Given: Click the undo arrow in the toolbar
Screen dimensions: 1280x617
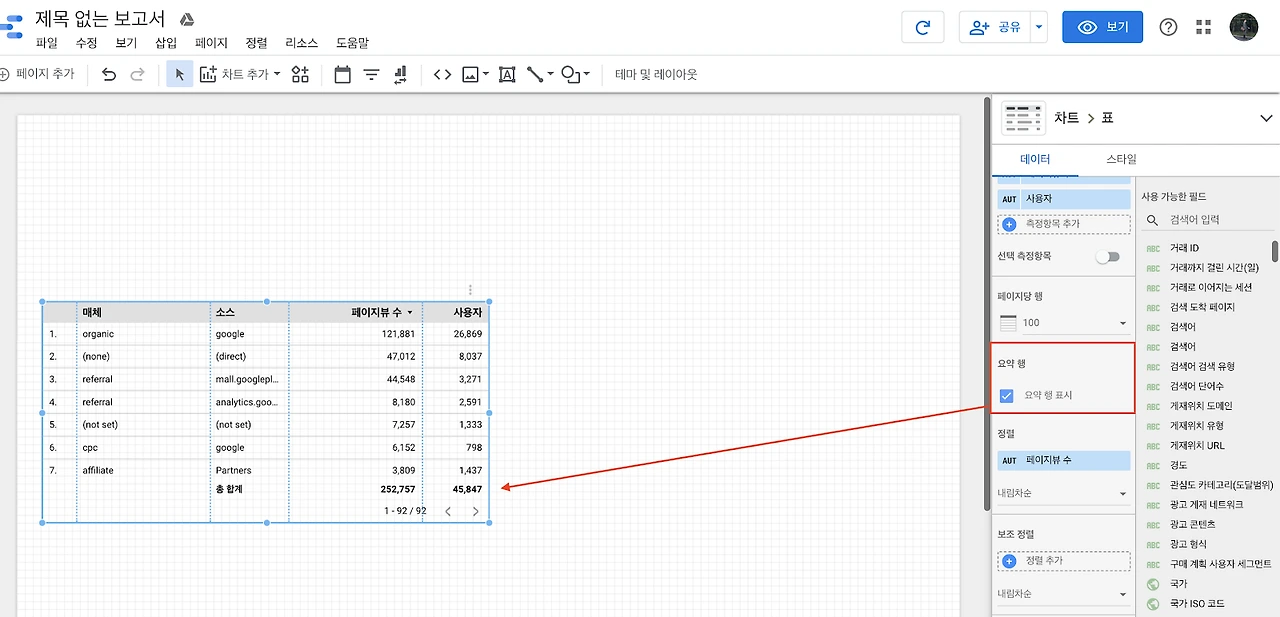Looking at the screenshot, I should coord(109,74).
